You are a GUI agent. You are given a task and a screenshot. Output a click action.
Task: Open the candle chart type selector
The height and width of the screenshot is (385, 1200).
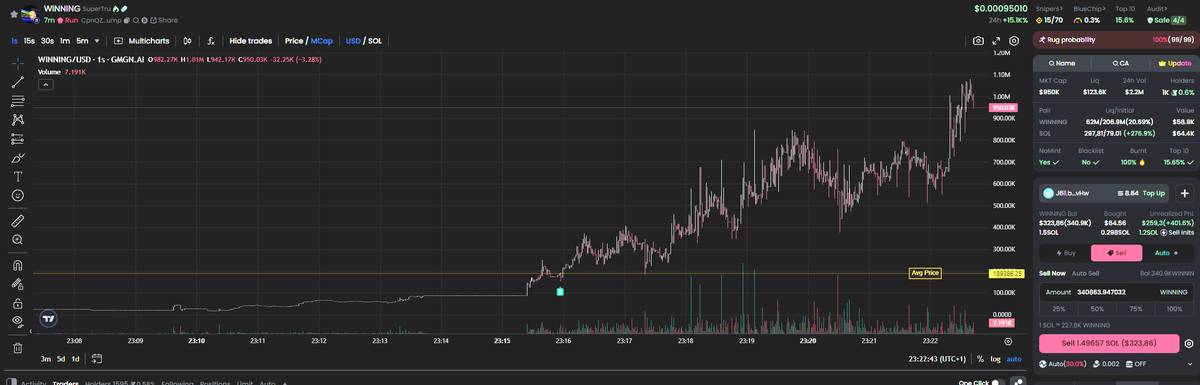(x=187, y=41)
